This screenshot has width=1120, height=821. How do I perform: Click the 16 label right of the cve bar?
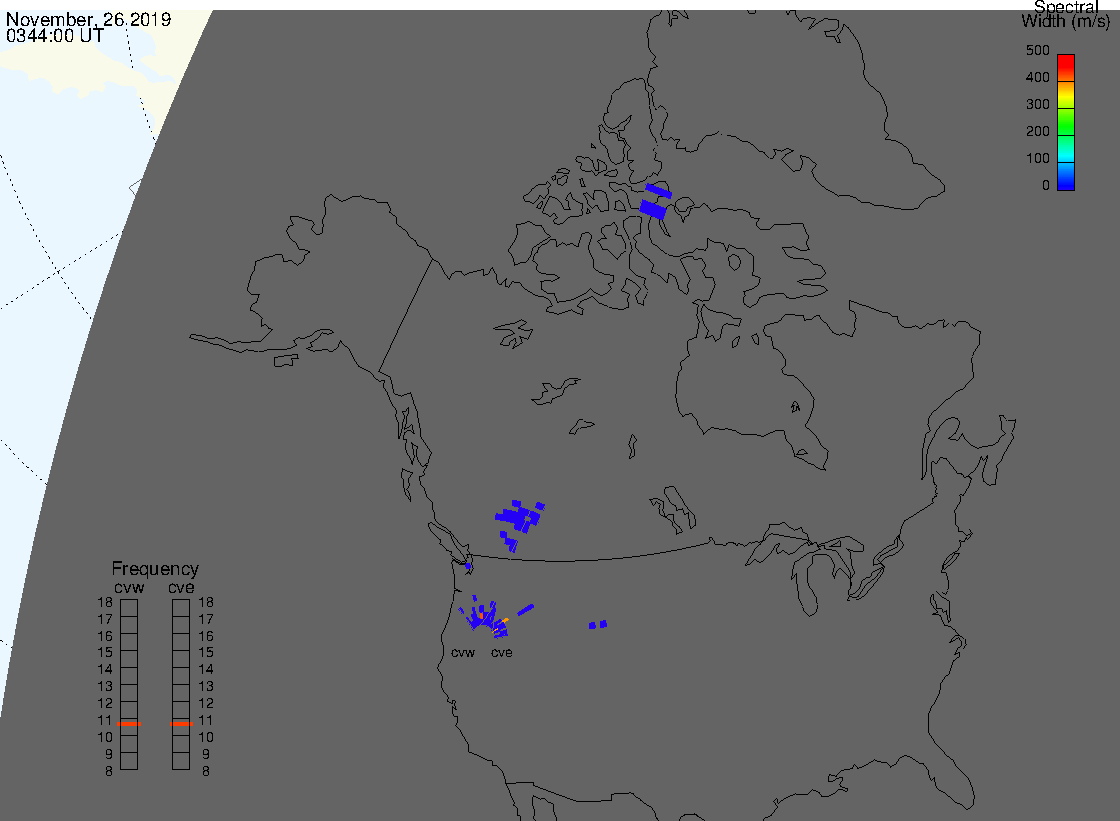[x=206, y=636]
